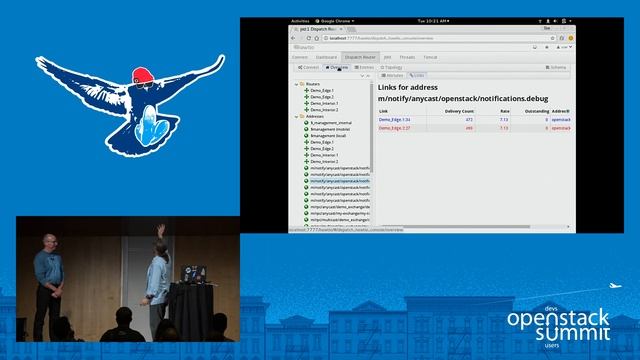The image size is (640, 360).
Task: Click plus icon beside Demo_Interior.1 under Routers
Action: 306,103
